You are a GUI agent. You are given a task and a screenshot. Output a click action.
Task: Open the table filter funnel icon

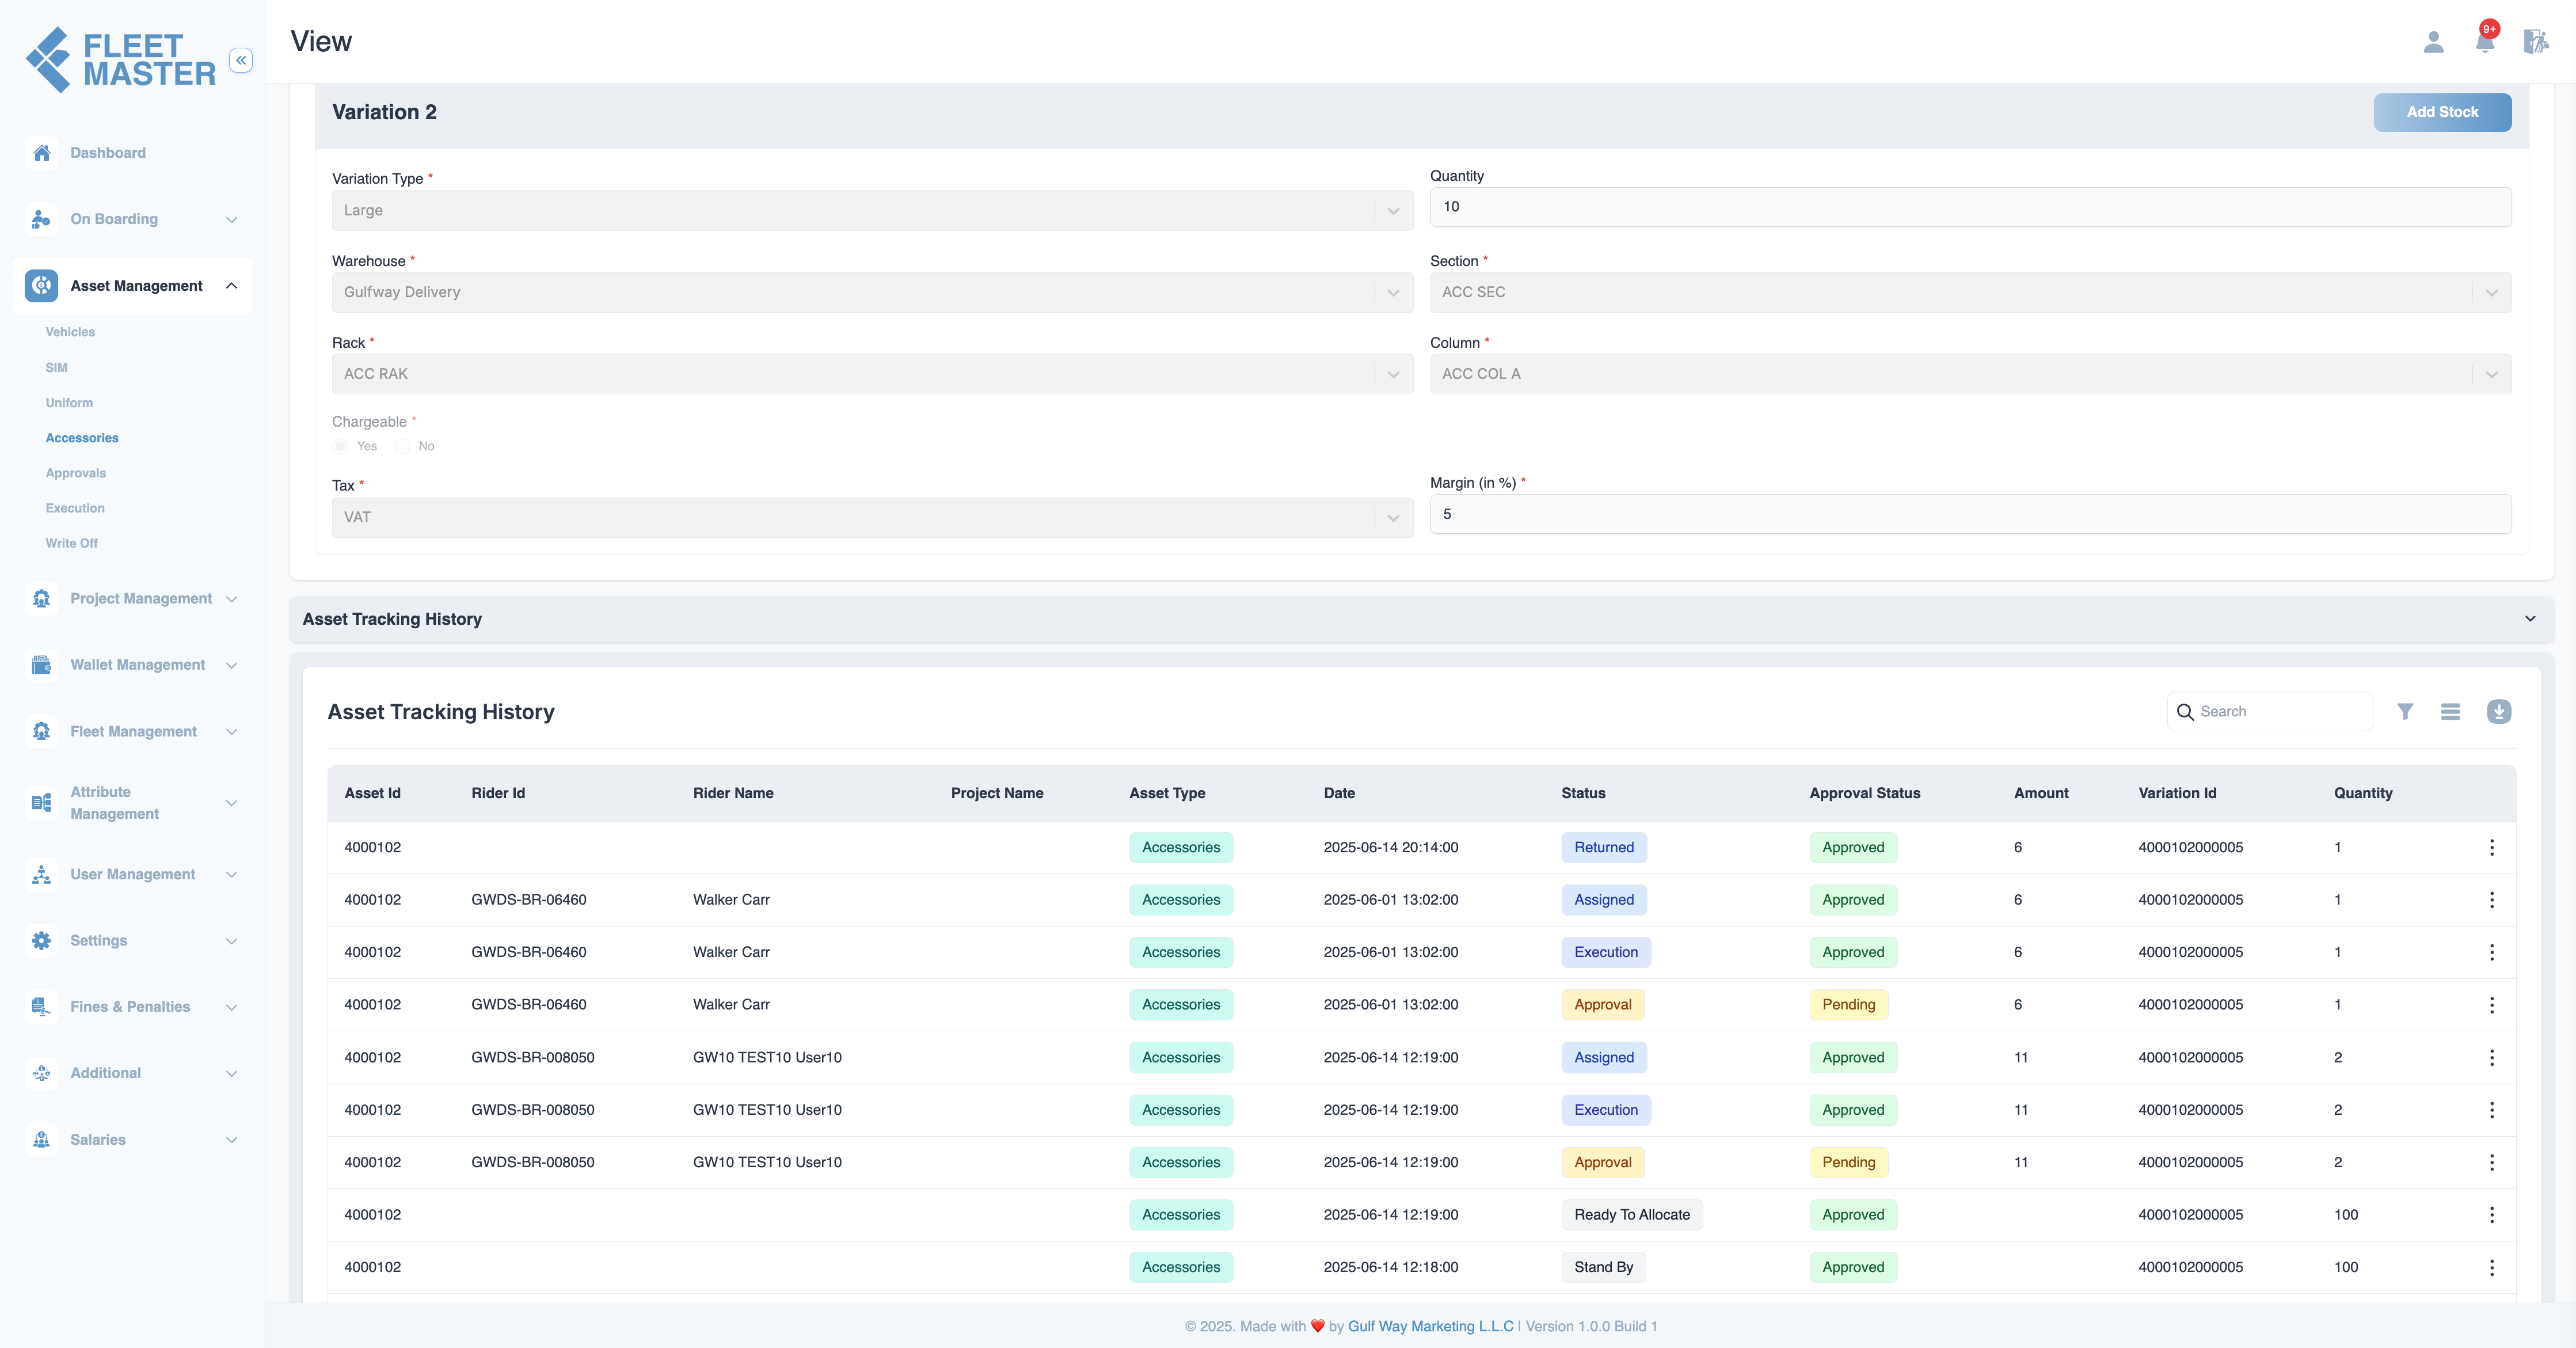click(2405, 711)
